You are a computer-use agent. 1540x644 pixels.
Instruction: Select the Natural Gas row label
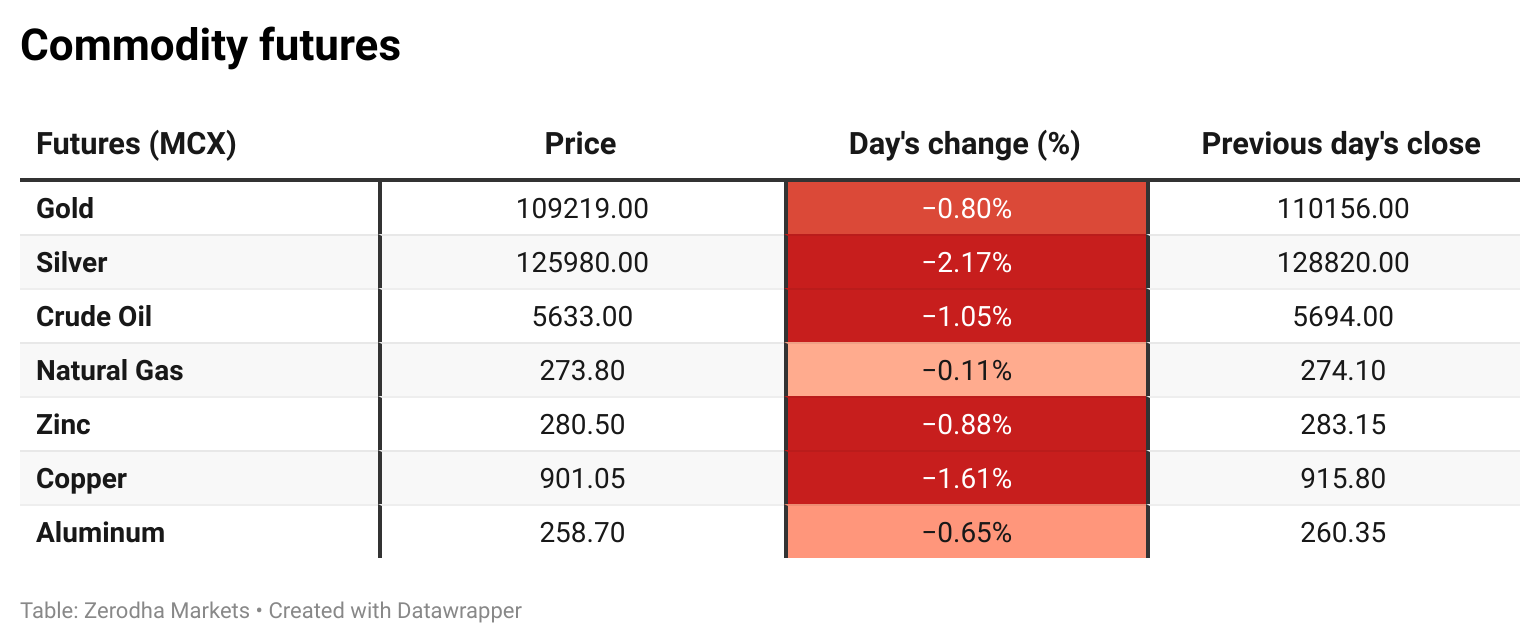click(110, 371)
